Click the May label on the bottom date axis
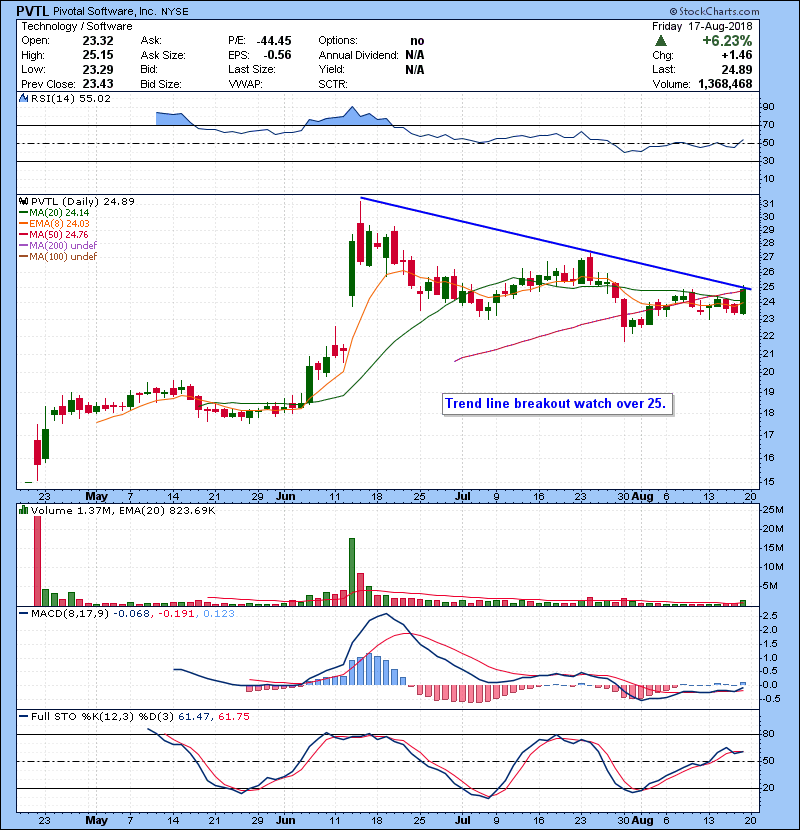This screenshot has width=800, height=830. 96,820
